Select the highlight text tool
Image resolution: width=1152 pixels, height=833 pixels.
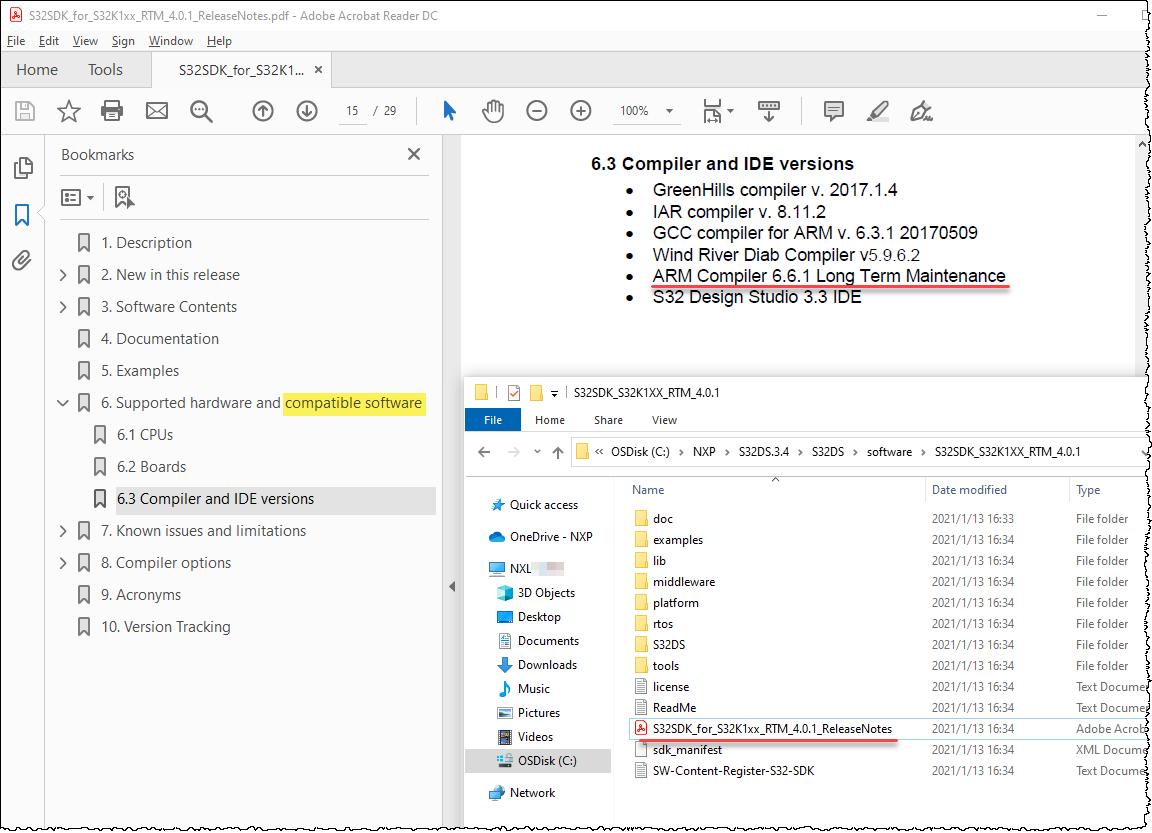pos(877,111)
